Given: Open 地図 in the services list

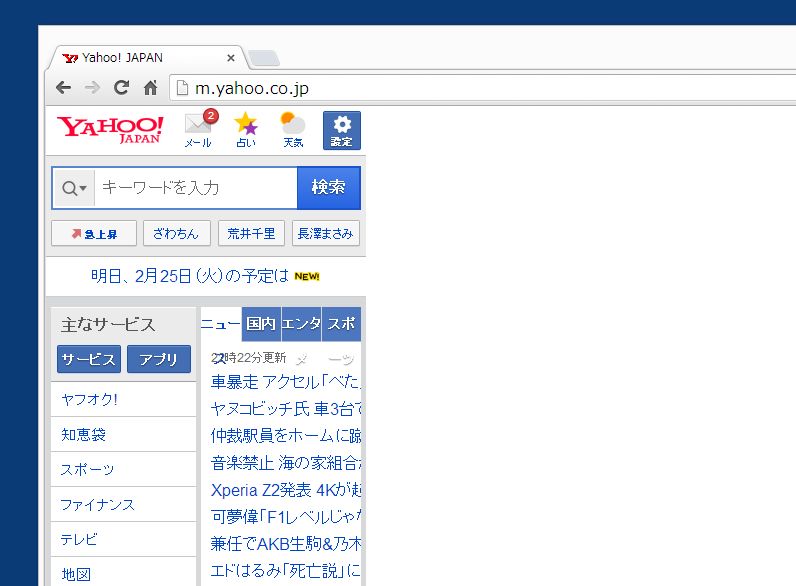Looking at the screenshot, I should tap(123, 573).
